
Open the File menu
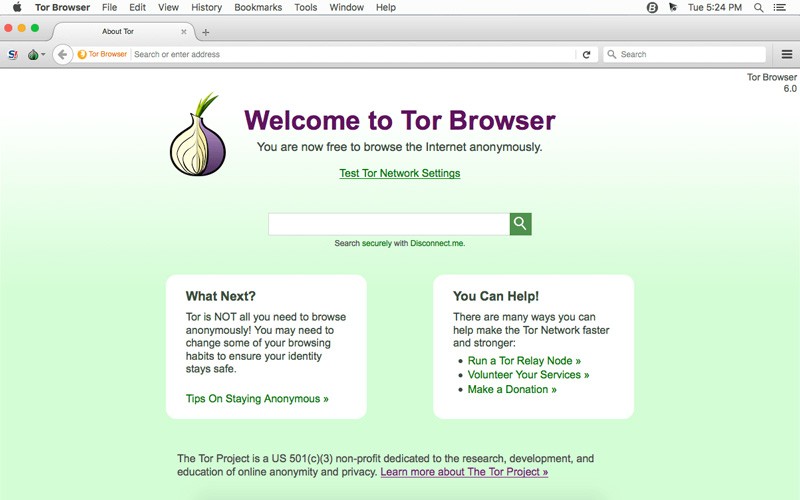point(109,7)
